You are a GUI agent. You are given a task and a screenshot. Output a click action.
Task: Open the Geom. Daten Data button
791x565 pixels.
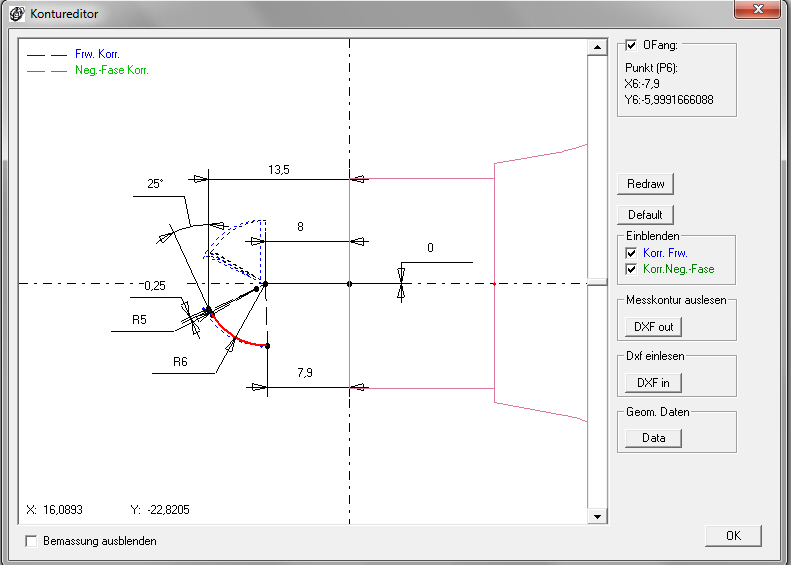653,438
